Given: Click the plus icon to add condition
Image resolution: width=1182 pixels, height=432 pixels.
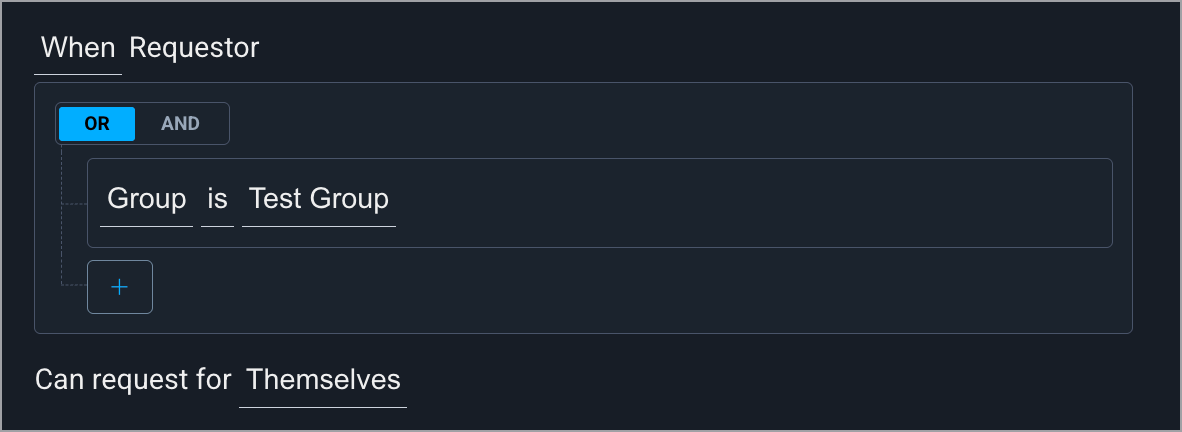Looking at the screenshot, I should pyautogui.click(x=120, y=287).
